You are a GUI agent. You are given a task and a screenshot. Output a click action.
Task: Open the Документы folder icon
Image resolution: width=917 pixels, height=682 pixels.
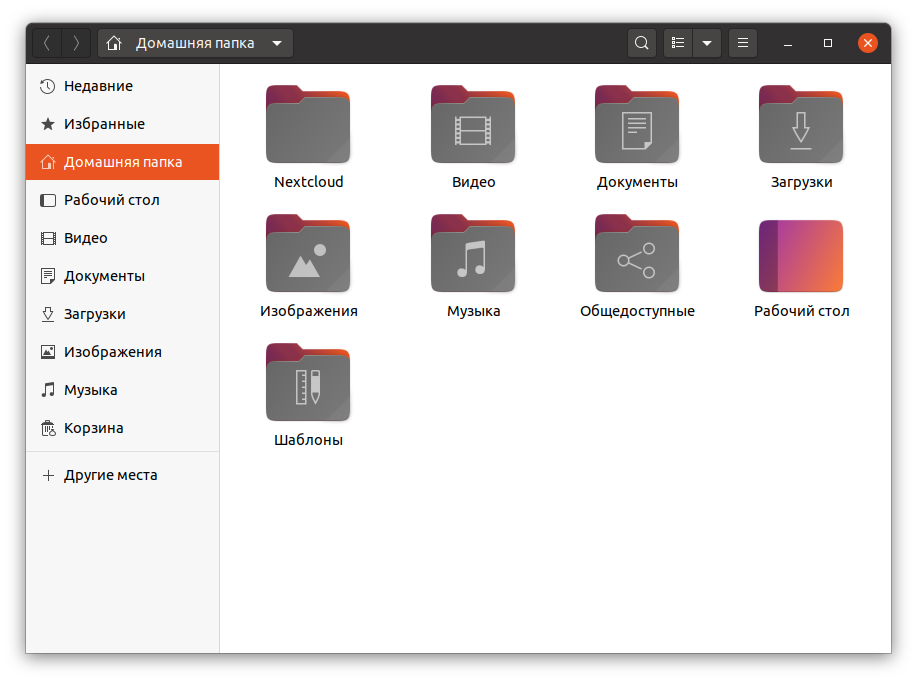point(637,125)
